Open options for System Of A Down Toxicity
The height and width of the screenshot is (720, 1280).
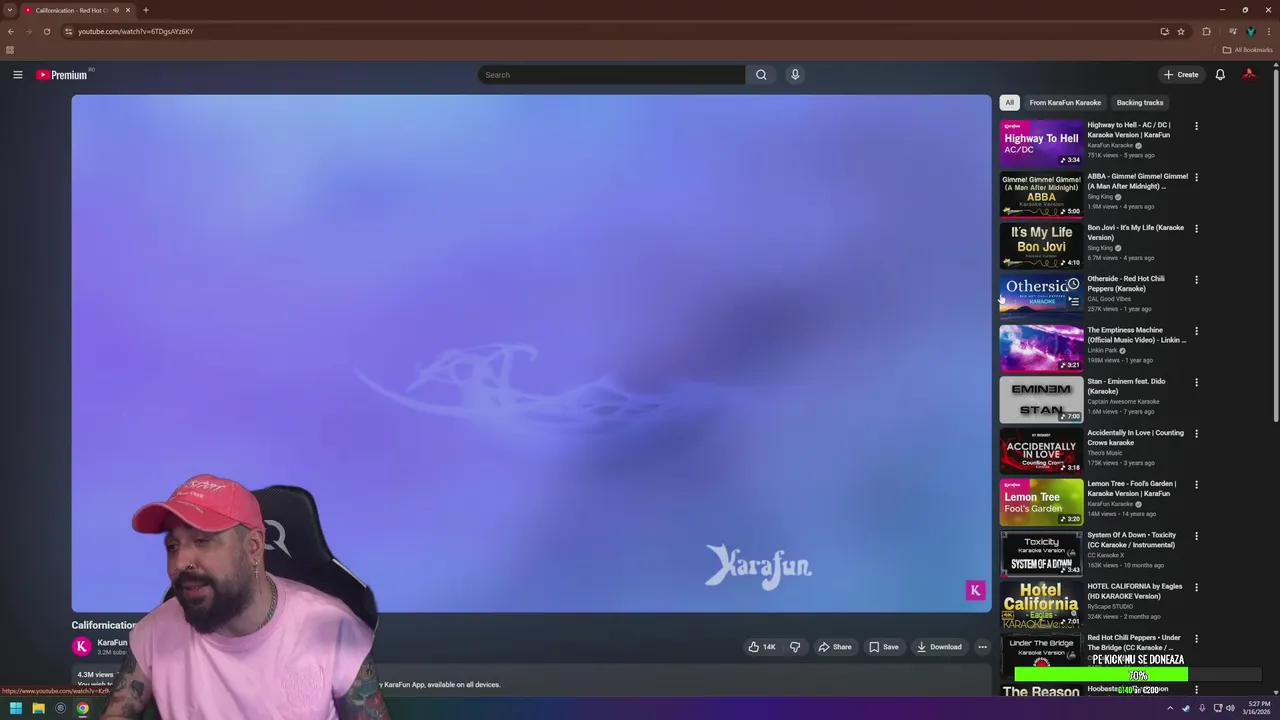point(1196,536)
